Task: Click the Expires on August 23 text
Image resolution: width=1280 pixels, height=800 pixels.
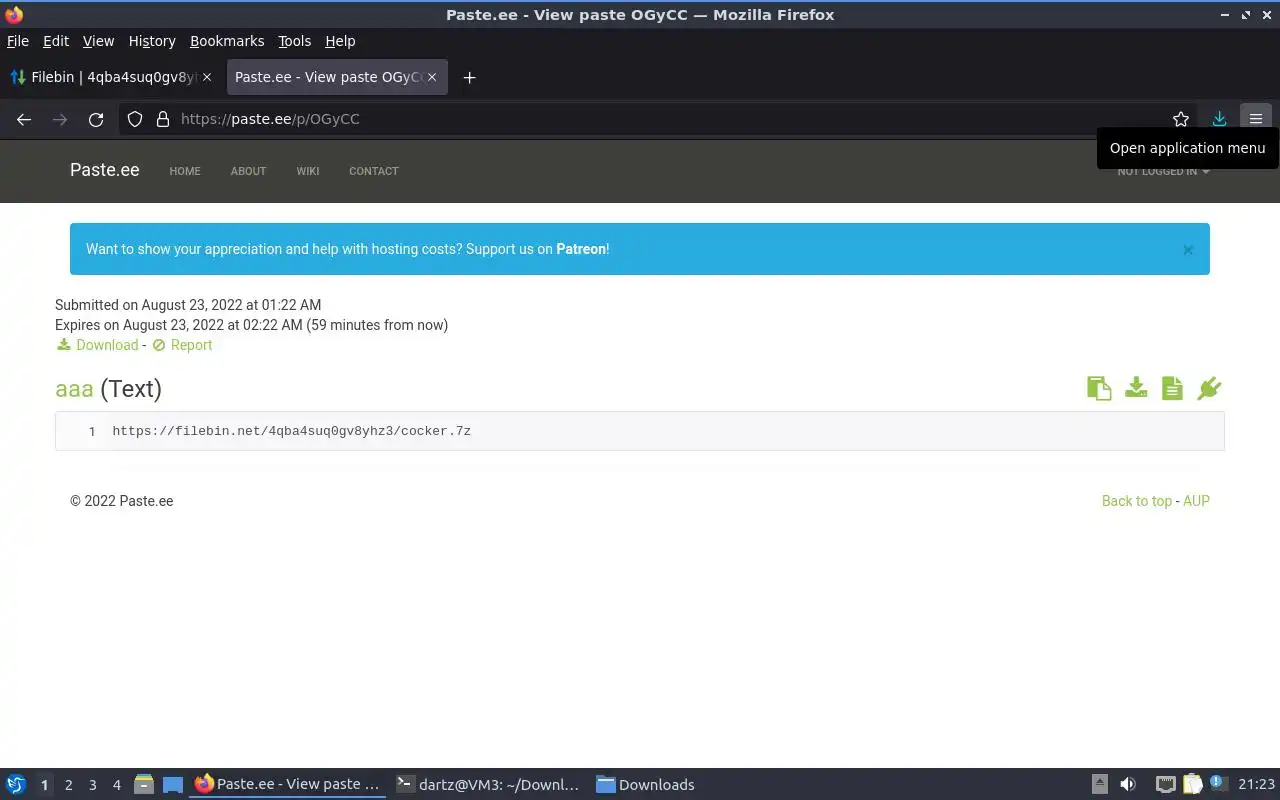Action: point(251,325)
